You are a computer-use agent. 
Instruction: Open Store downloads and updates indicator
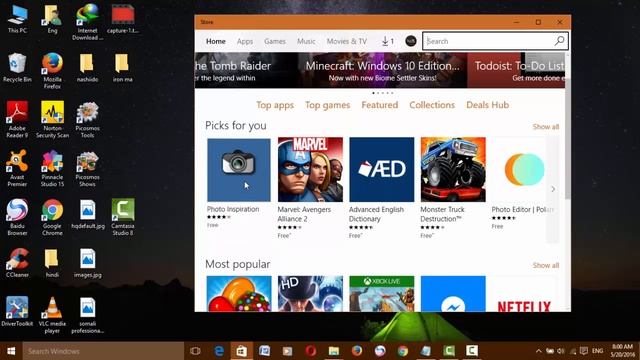tap(388, 41)
